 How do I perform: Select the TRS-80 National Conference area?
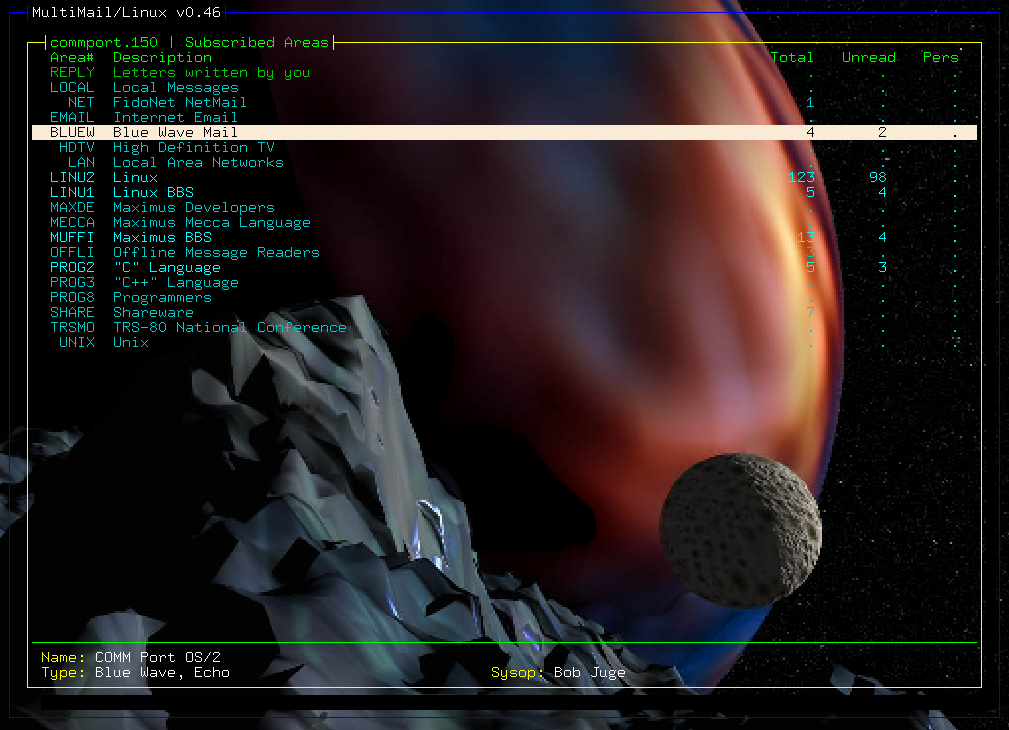click(x=229, y=327)
